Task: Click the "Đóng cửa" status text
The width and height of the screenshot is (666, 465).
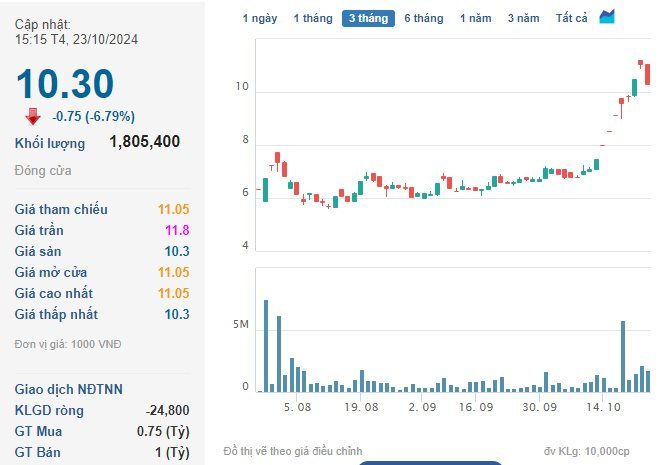Action: (43, 171)
